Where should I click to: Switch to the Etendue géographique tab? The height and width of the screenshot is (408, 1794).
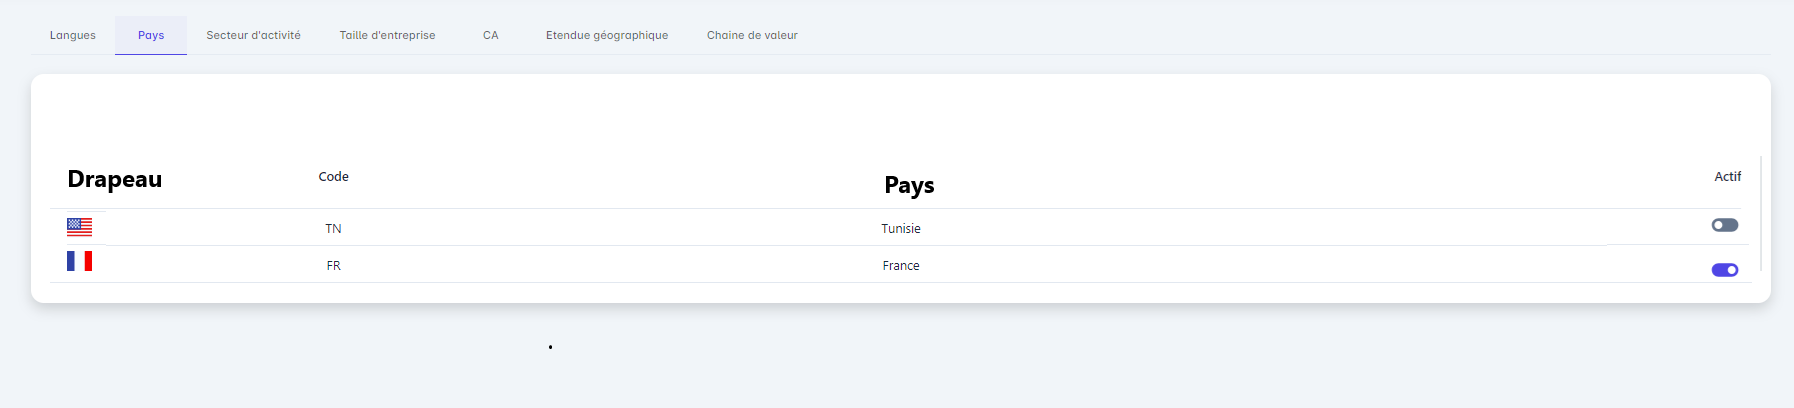(607, 35)
